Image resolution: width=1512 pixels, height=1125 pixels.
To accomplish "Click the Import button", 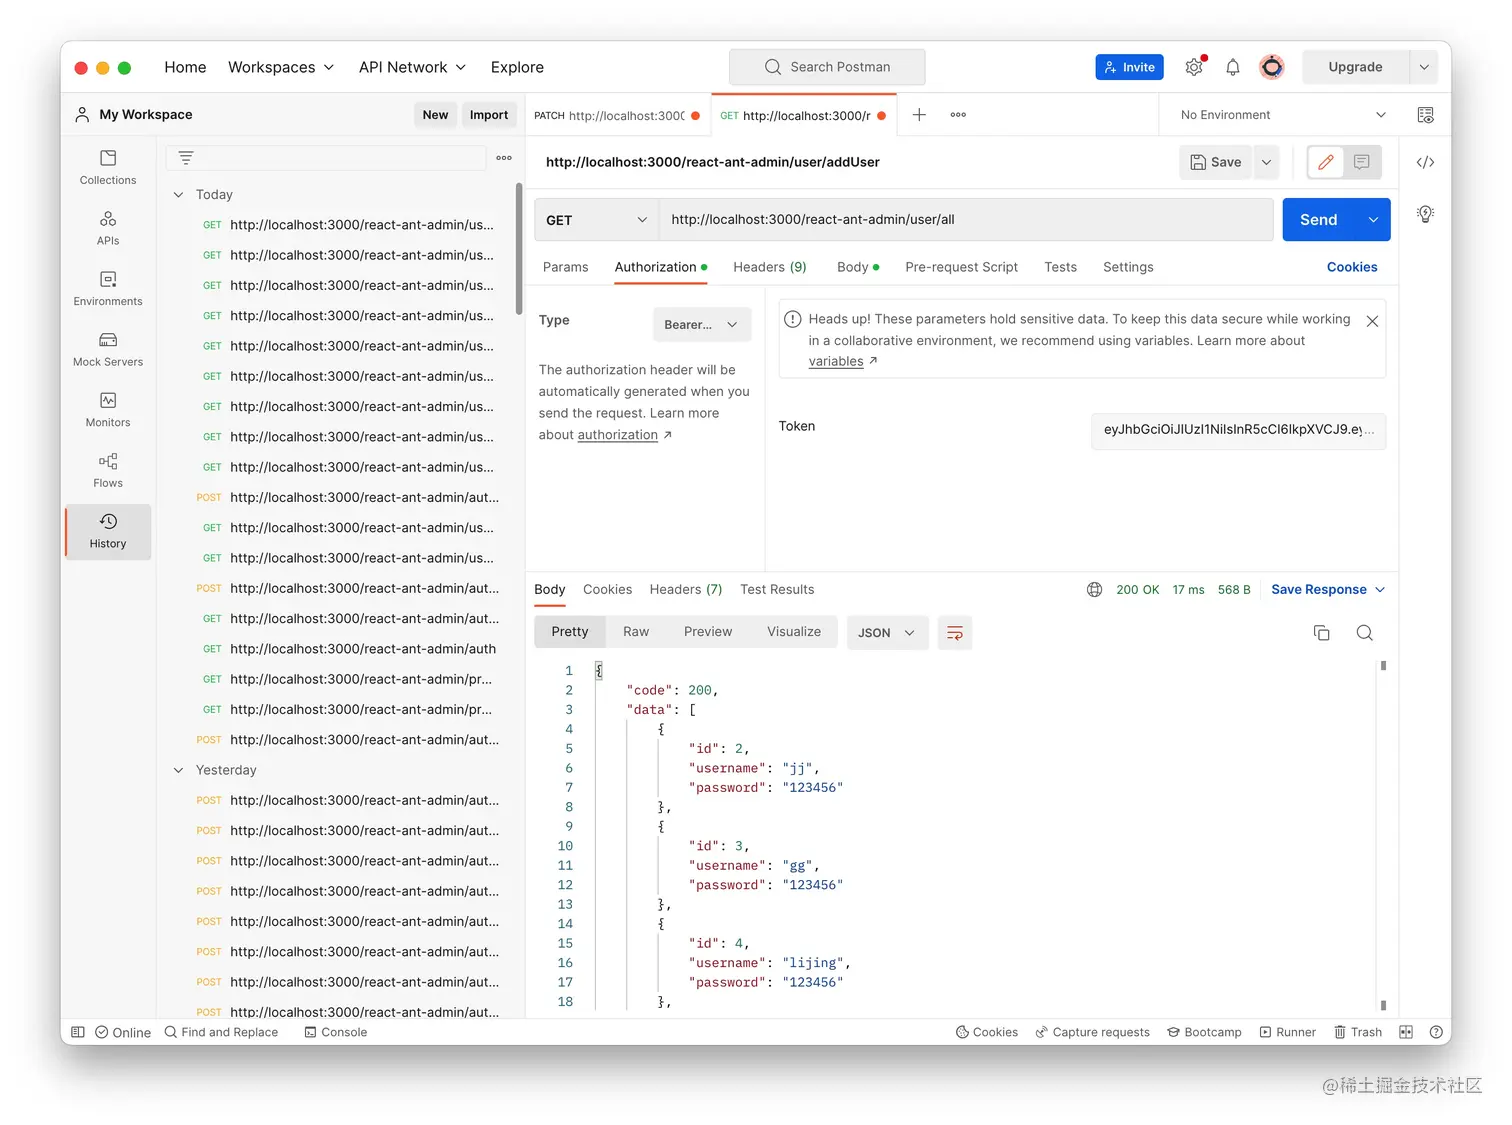I will (489, 115).
